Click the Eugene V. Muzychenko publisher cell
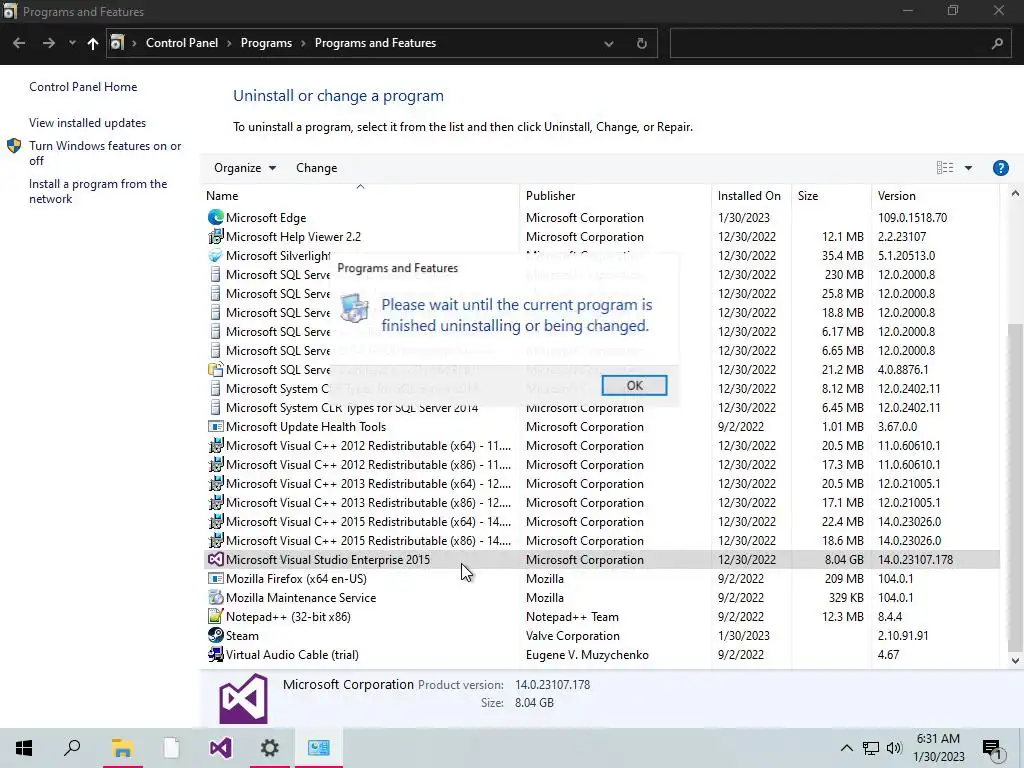The width and height of the screenshot is (1024, 768). tap(587, 654)
